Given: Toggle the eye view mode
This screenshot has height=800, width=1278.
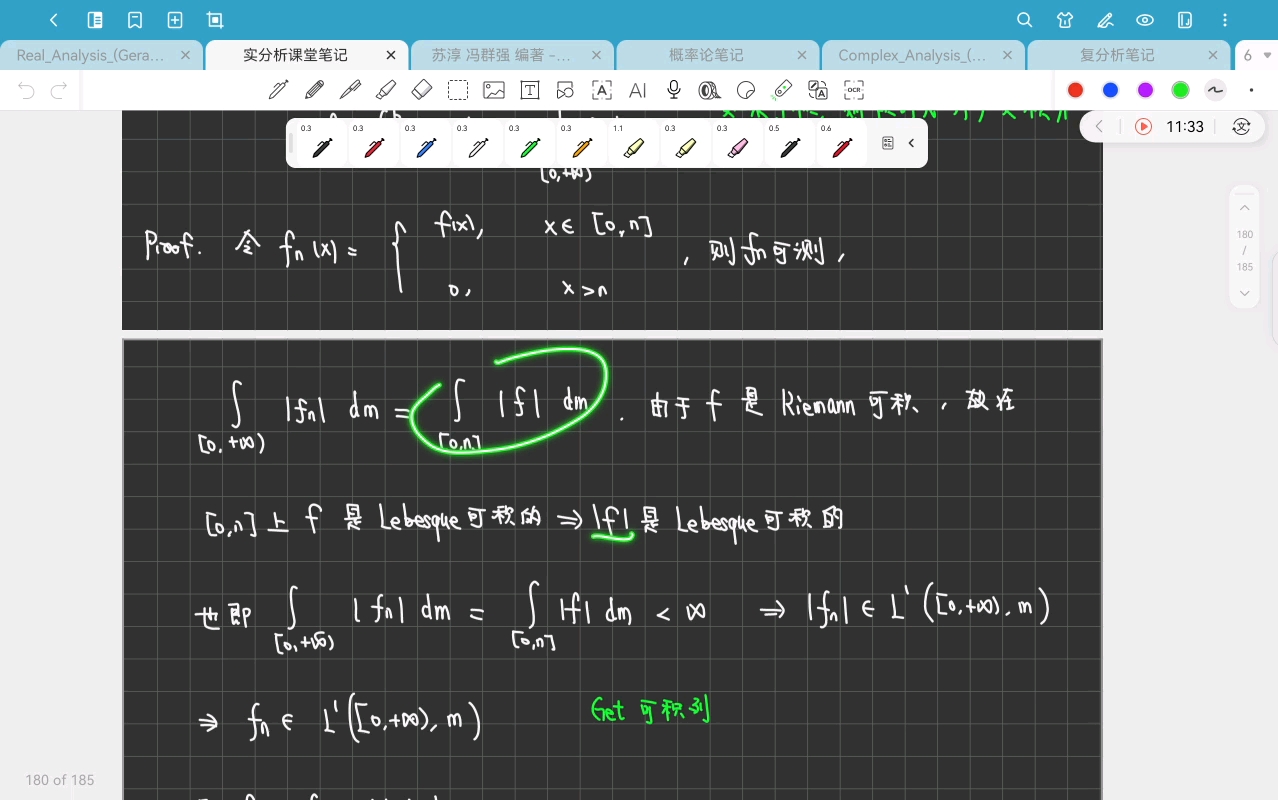Looking at the screenshot, I should 1145,20.
